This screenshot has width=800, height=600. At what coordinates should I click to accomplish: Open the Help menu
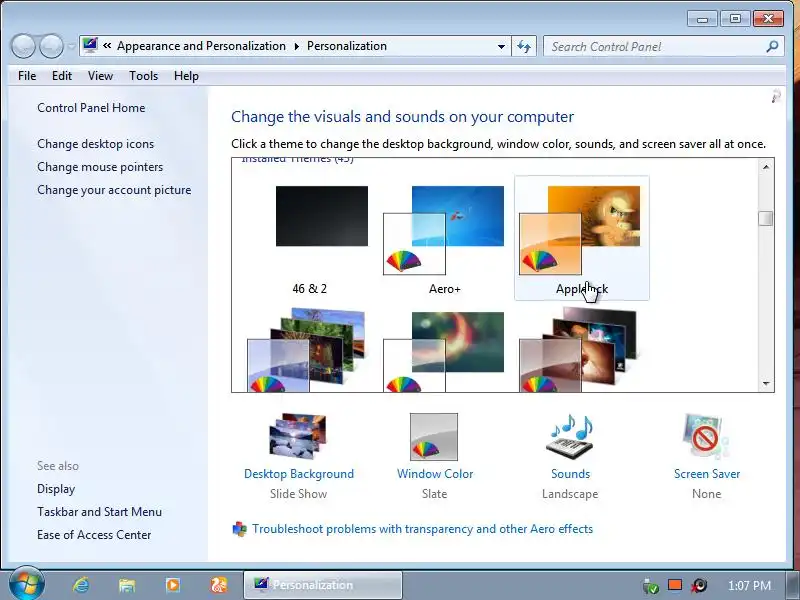[x=186, y=76]
